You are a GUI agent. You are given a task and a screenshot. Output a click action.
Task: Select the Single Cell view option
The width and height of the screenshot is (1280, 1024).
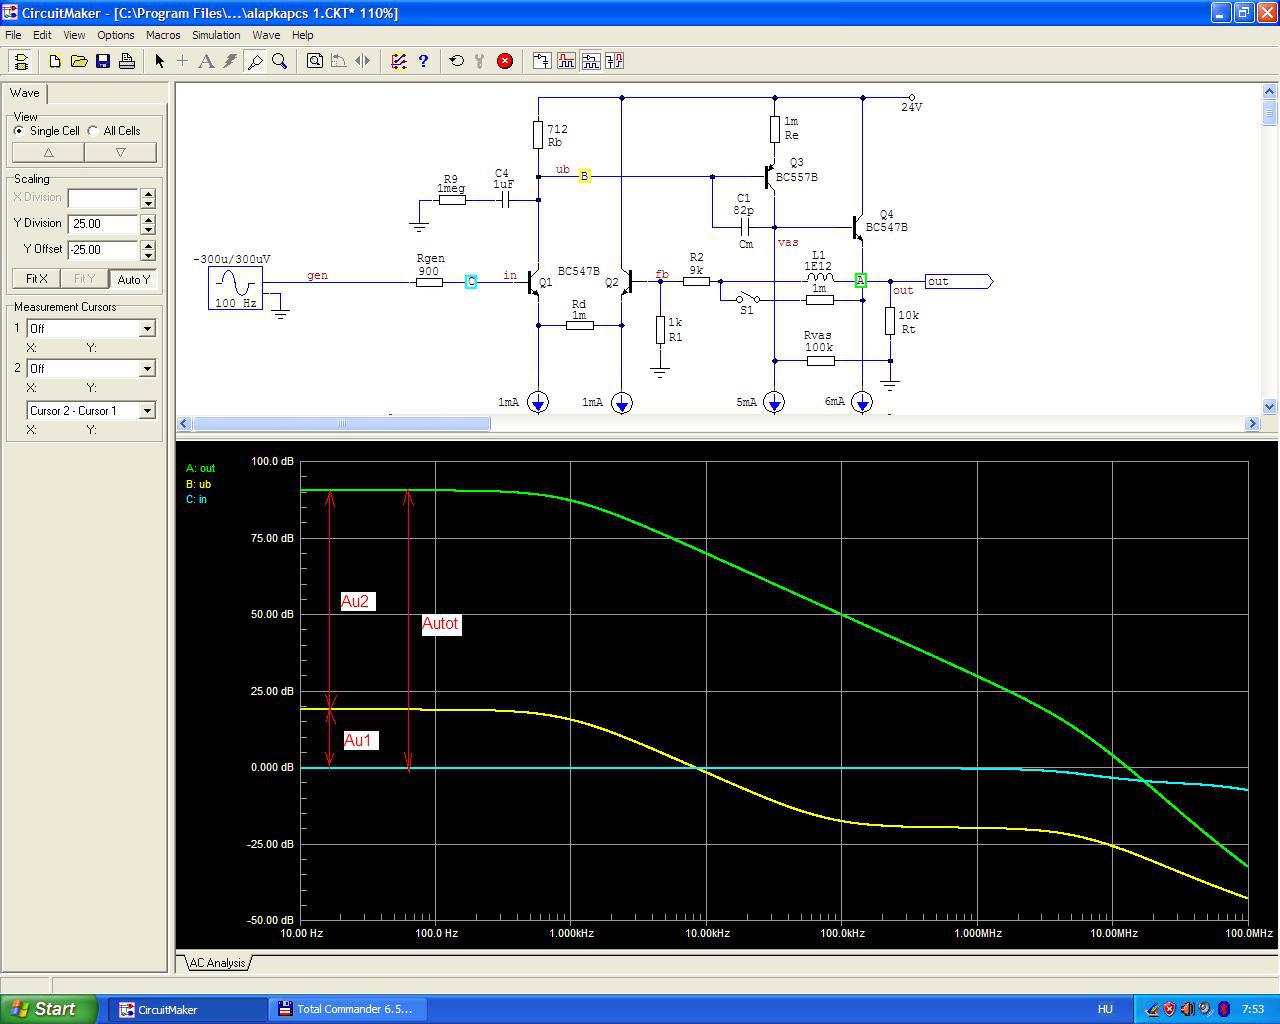[19, 131]
